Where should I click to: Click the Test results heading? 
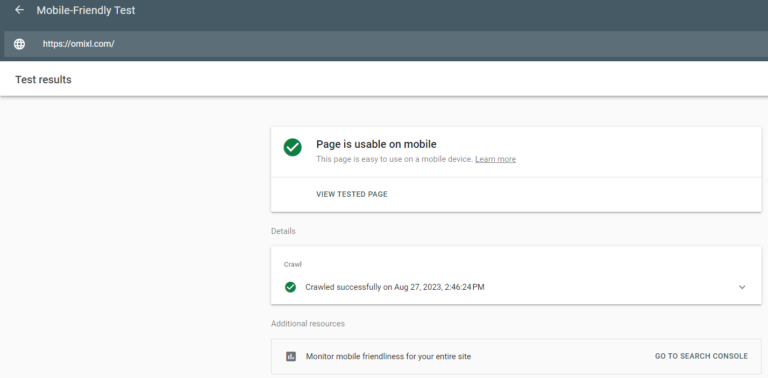point(43,79)
